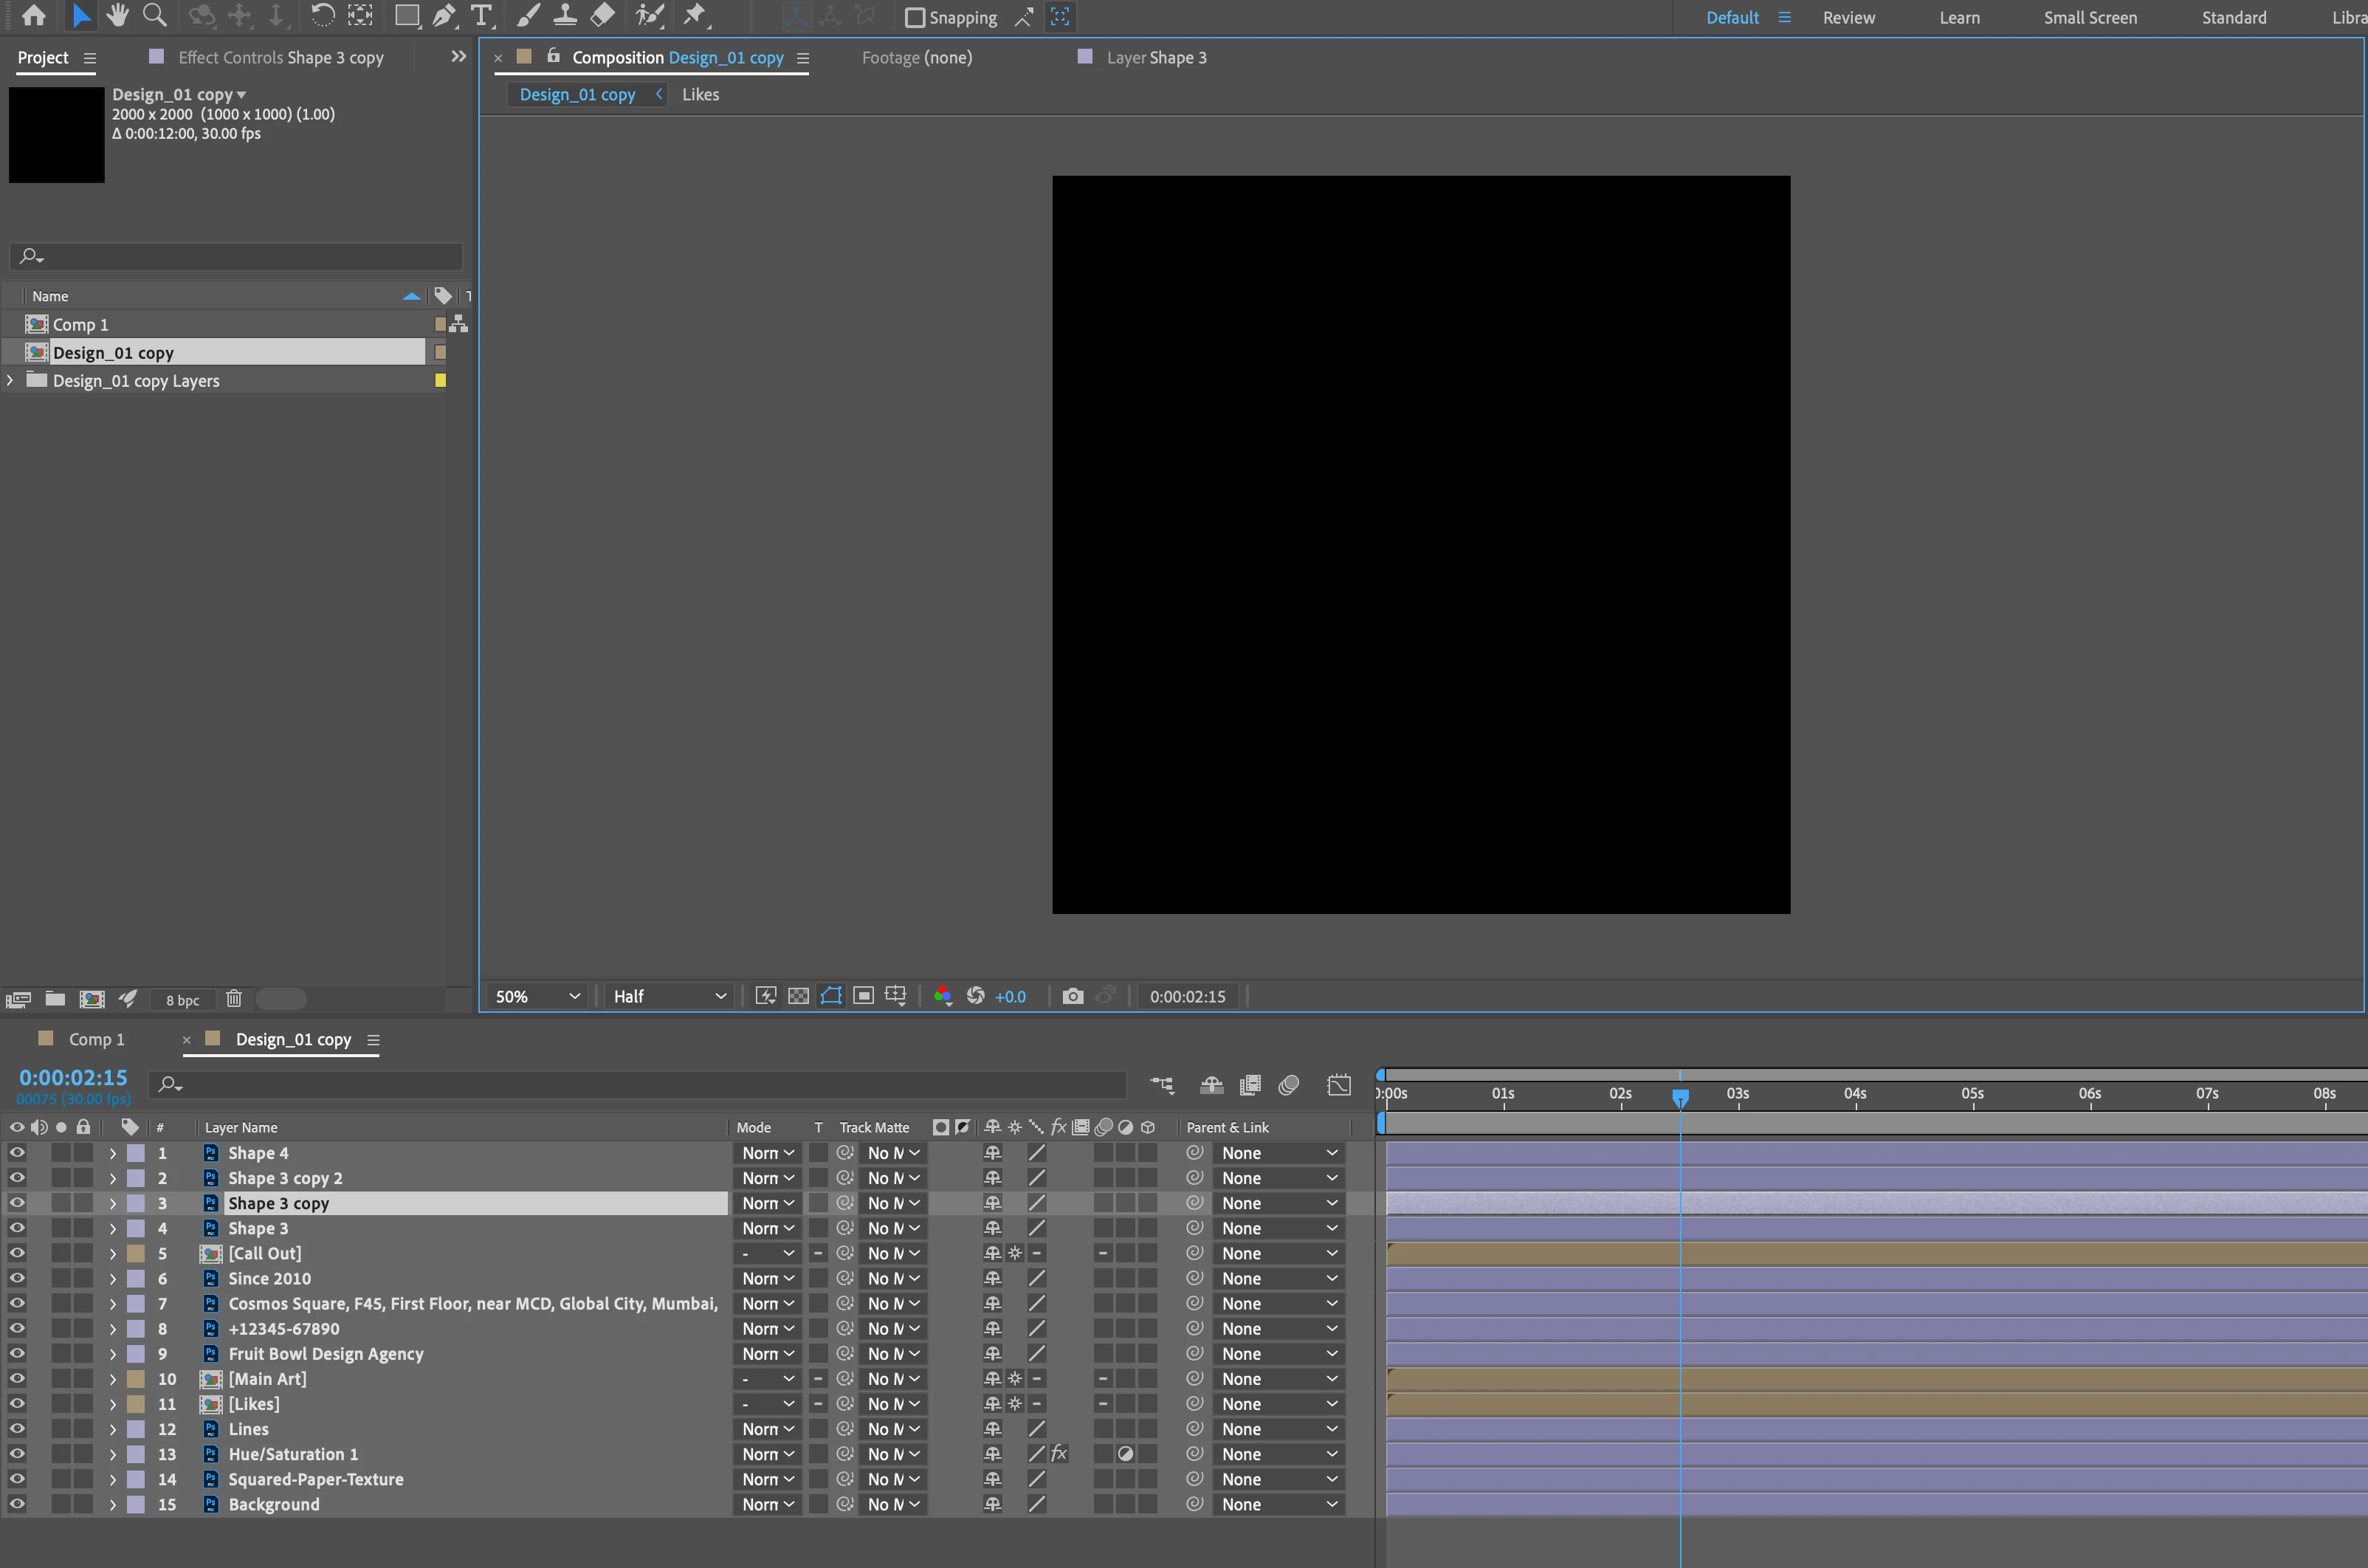
Task: Hide the Background layer
Action: [x=17, y=1503]
